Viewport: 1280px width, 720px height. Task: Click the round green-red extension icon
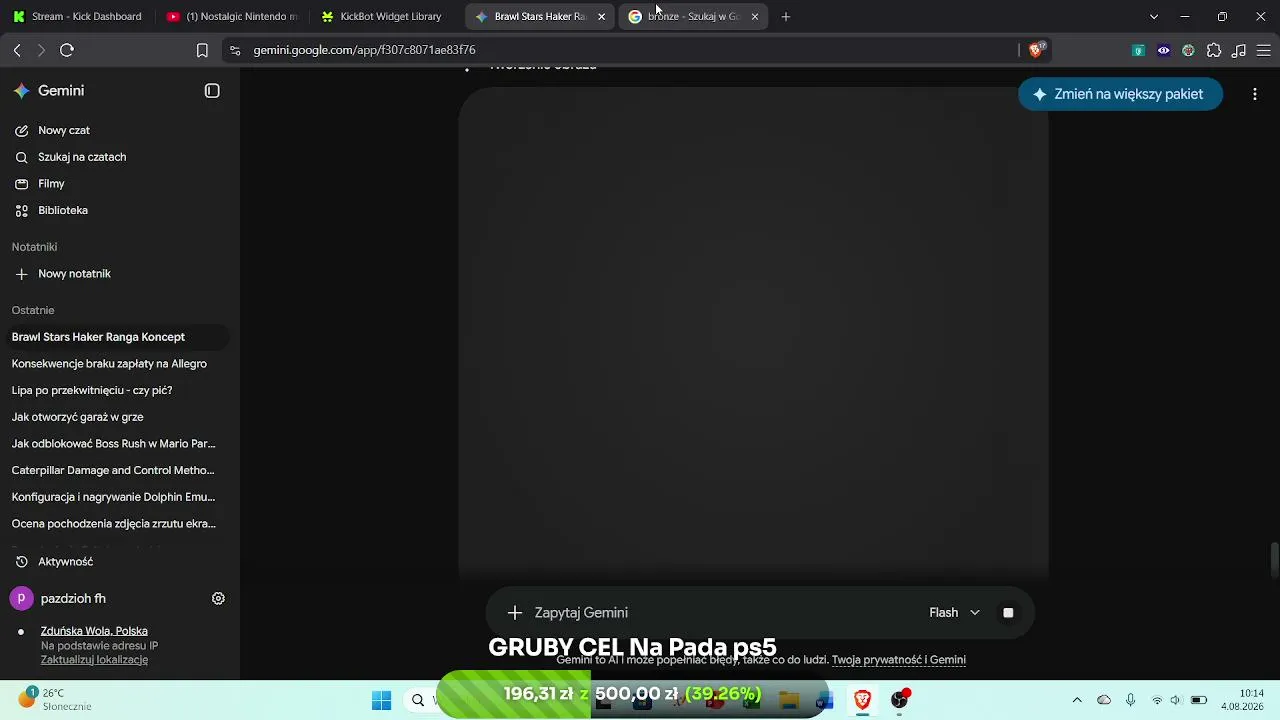tap(1188, 50)
